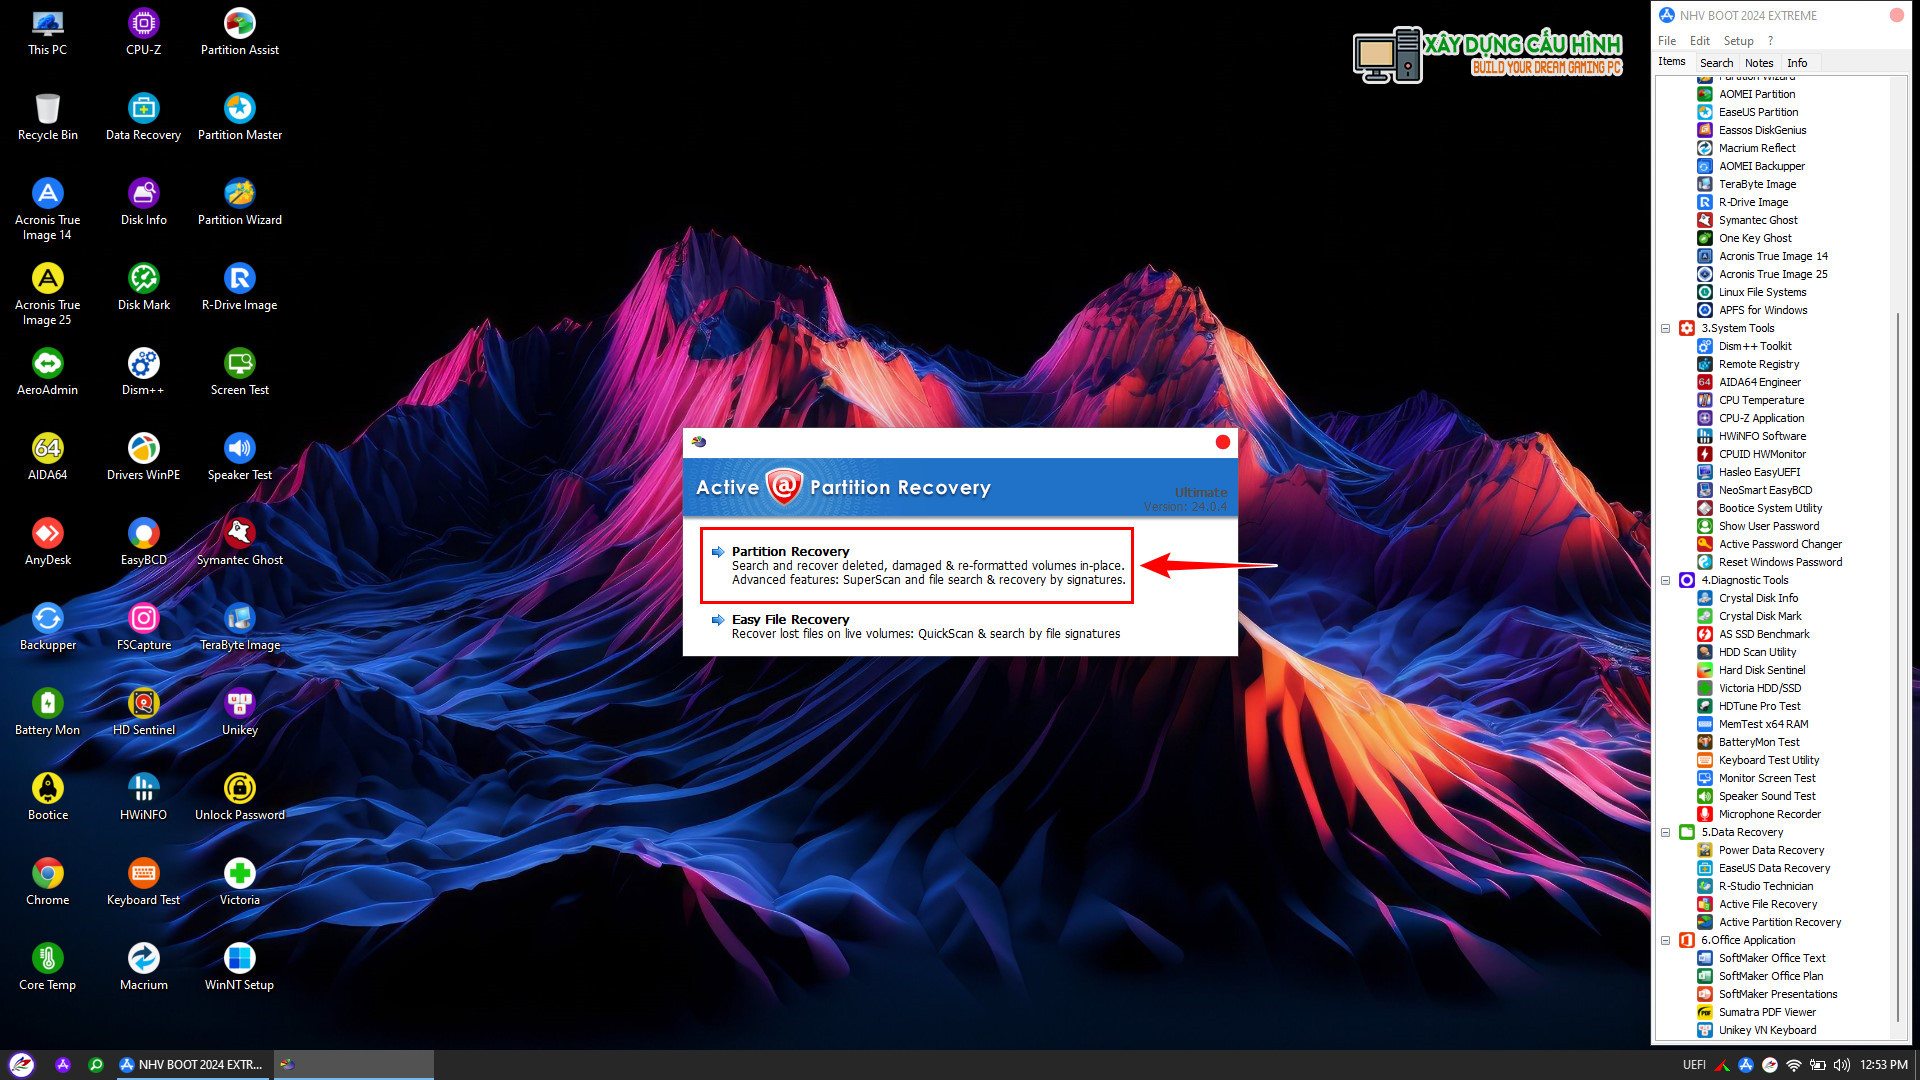Open the ? help menu in NHV BOOT

1770,41
